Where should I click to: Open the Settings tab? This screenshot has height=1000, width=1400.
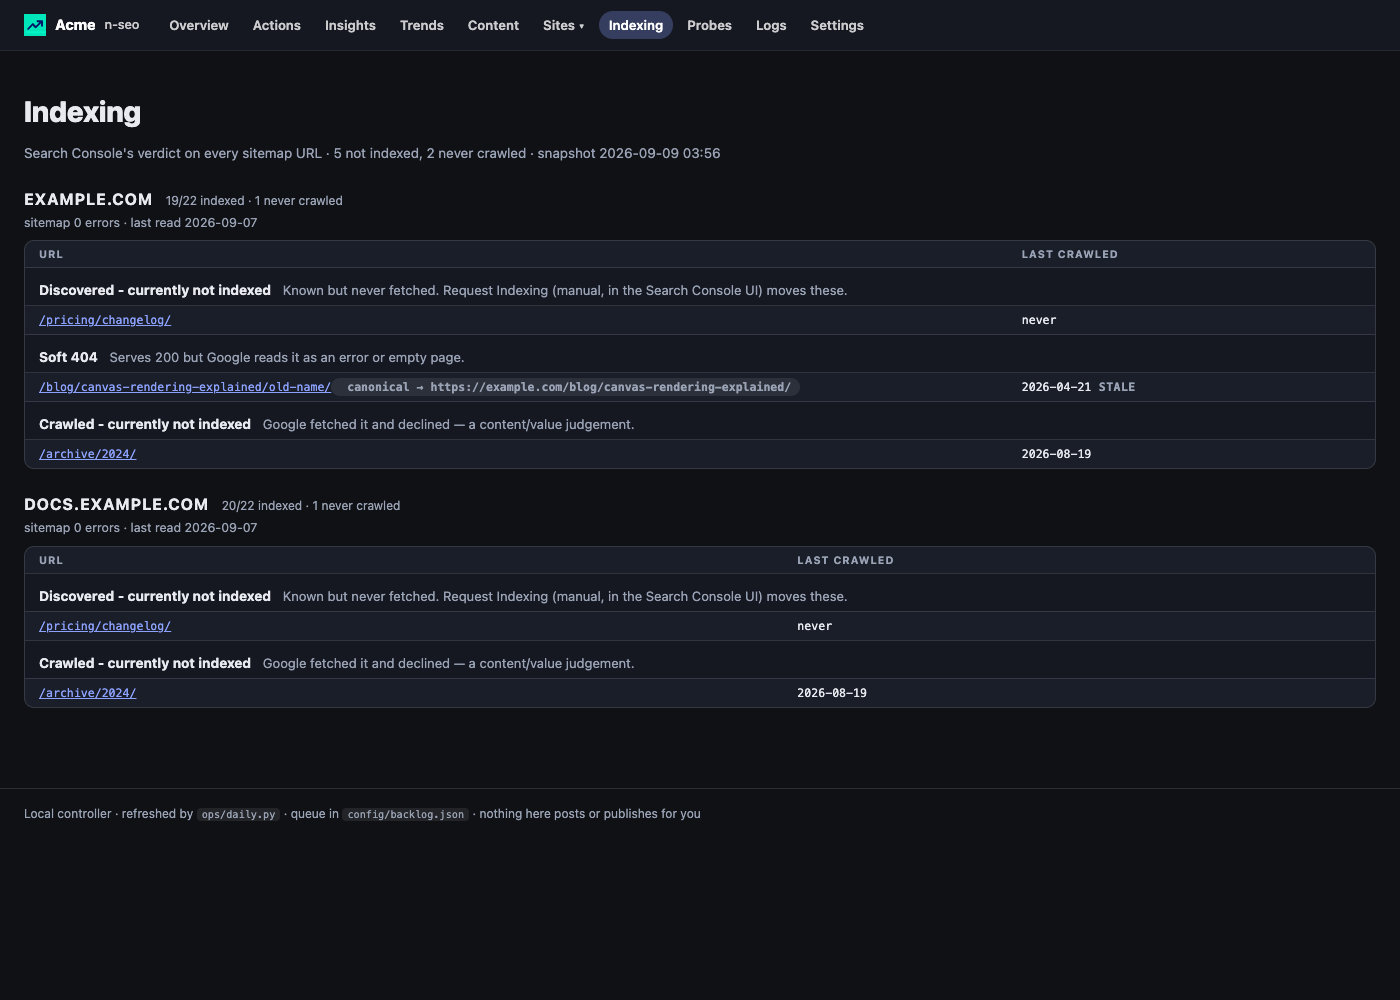pyautogui.click(x=837, y=25)
